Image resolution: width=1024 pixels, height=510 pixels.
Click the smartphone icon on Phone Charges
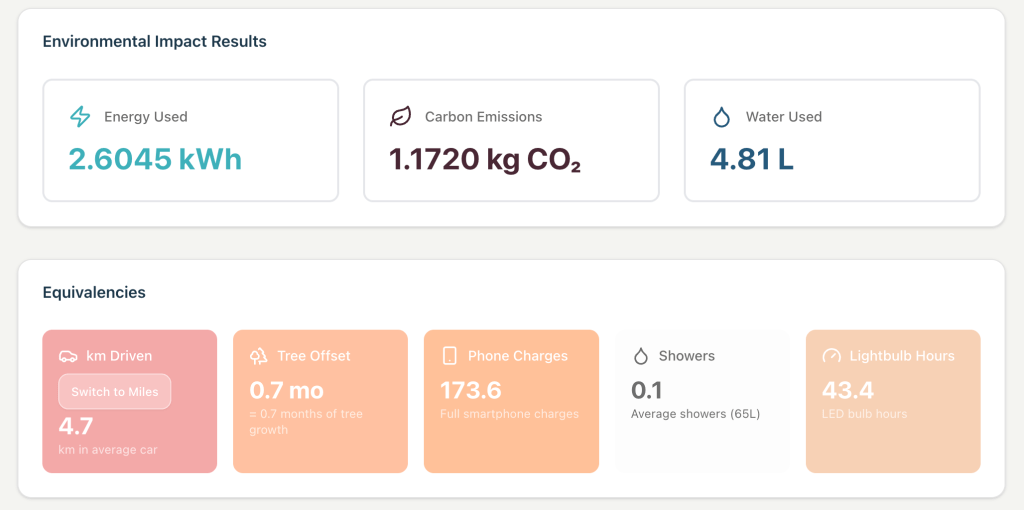coord(450,356)
